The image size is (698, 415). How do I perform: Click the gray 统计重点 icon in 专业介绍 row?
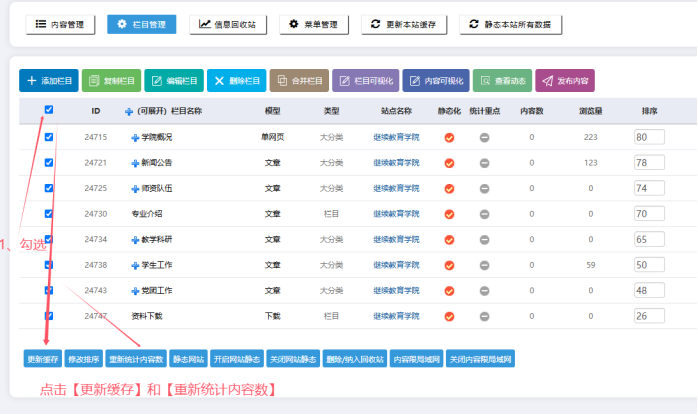tap(484, 213)
